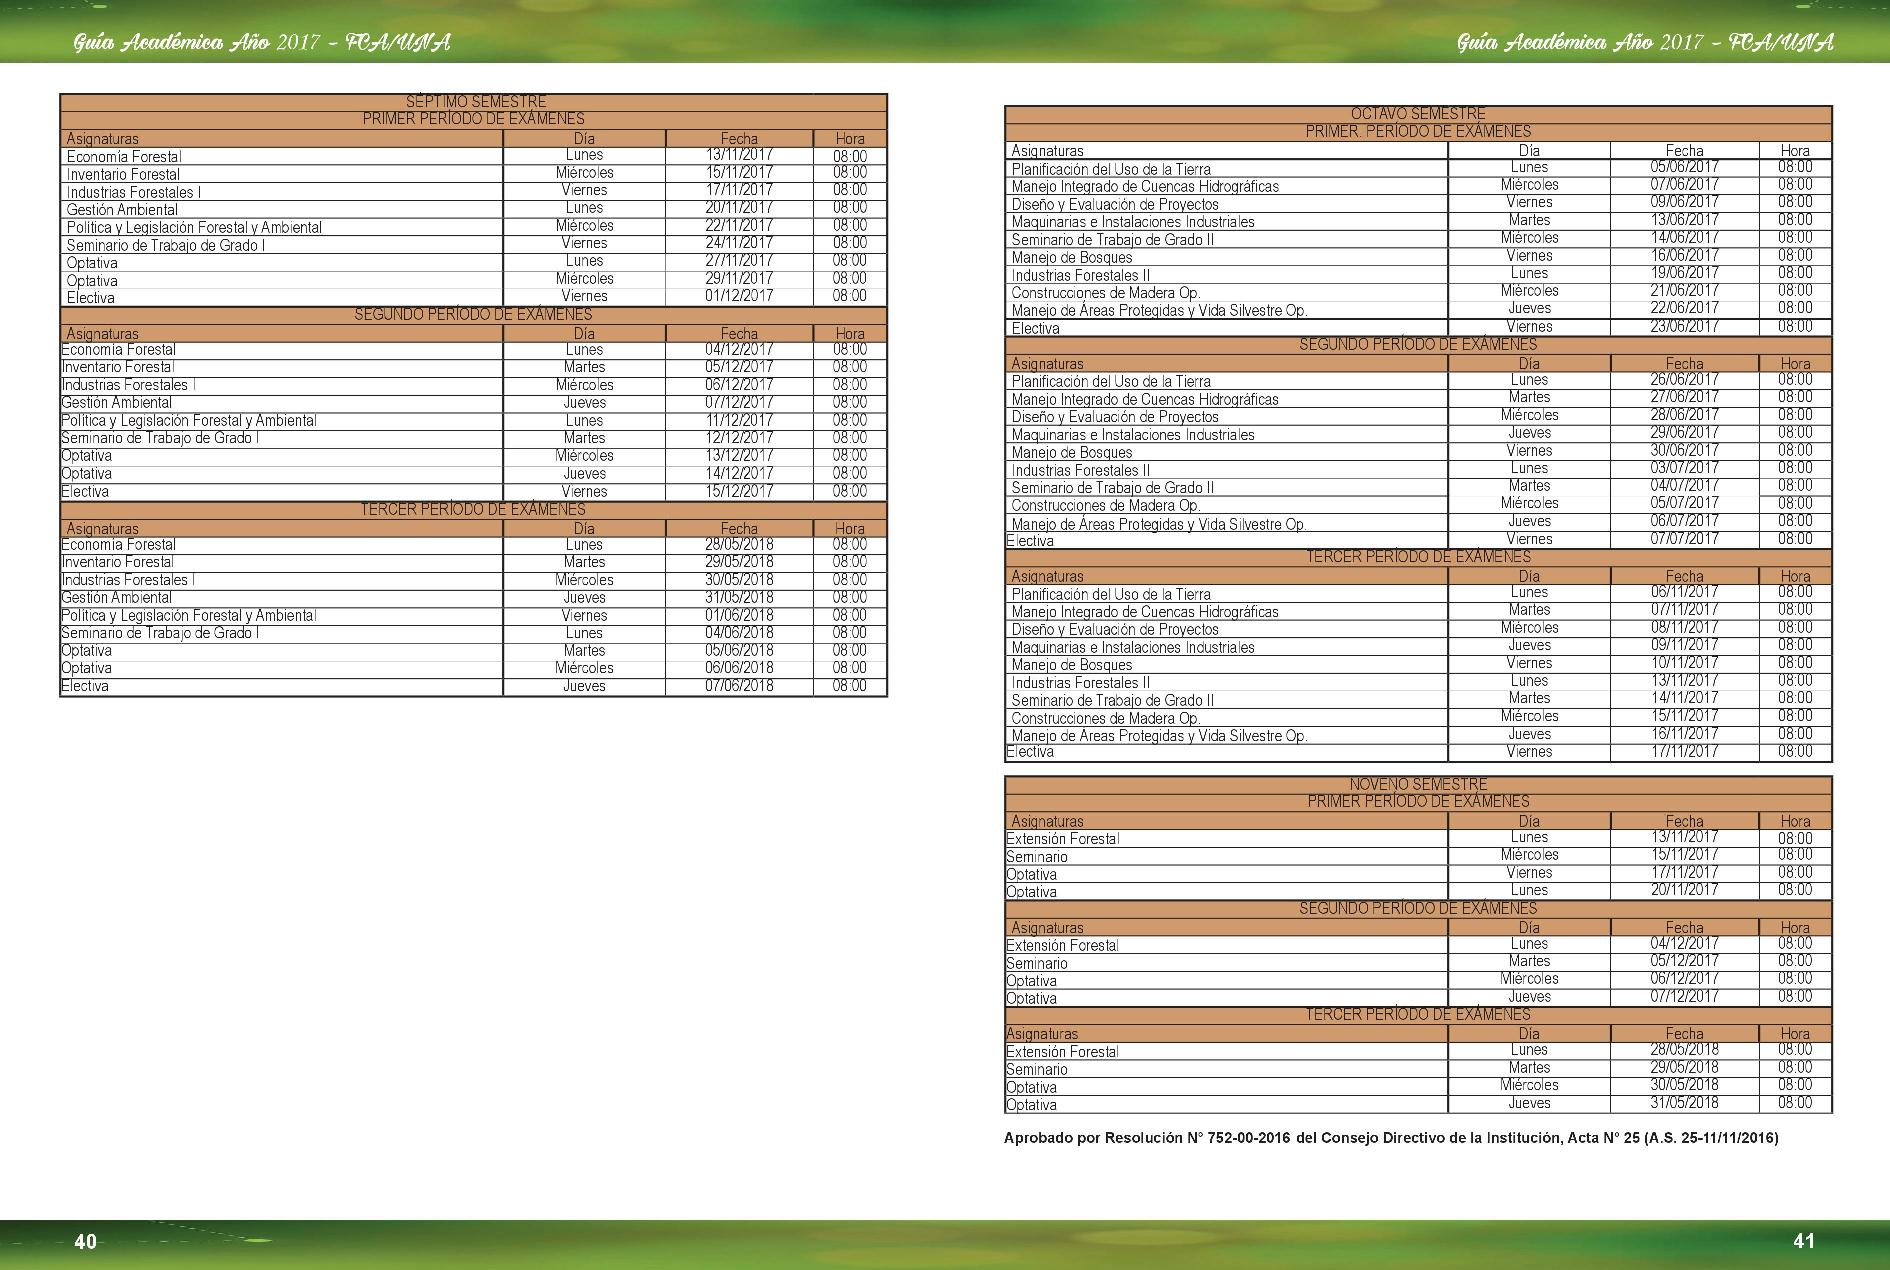1890x1270 pixels.
Task: Click the date 05/06/2018
Action: [739, 651]
